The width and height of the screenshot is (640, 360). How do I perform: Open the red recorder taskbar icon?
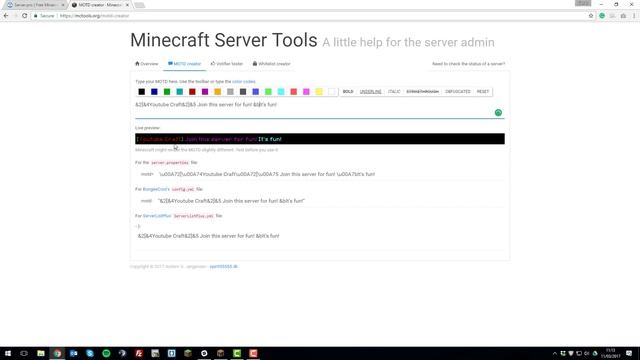tap(253, 353)
